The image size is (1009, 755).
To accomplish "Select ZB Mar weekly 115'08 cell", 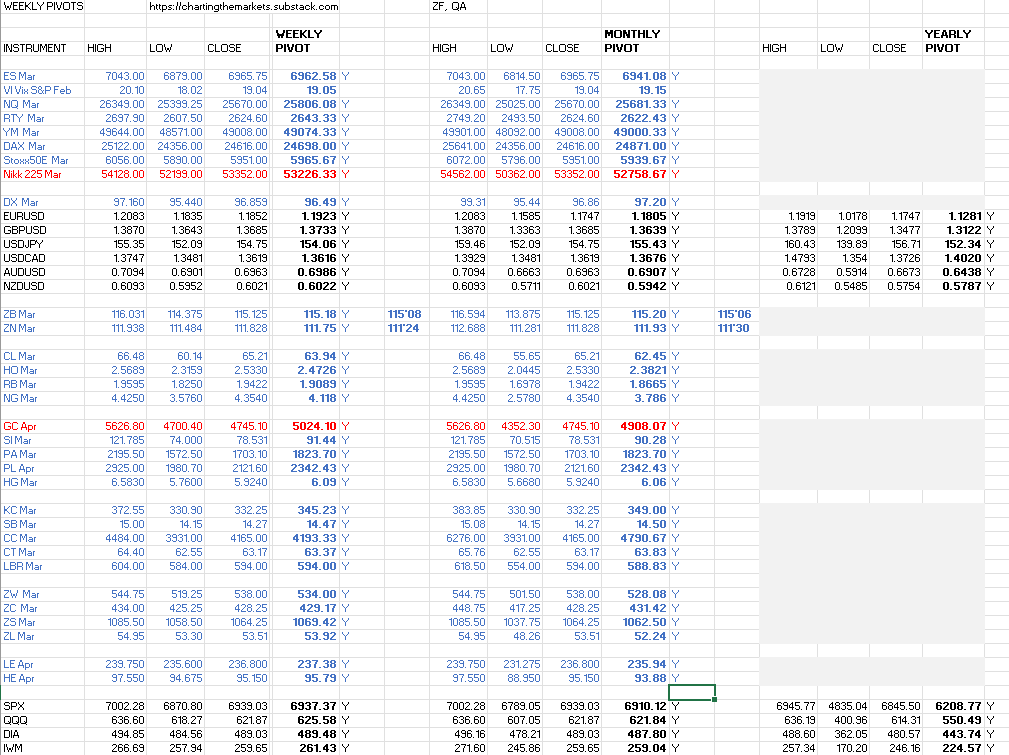I will click(x=407, y=314).
